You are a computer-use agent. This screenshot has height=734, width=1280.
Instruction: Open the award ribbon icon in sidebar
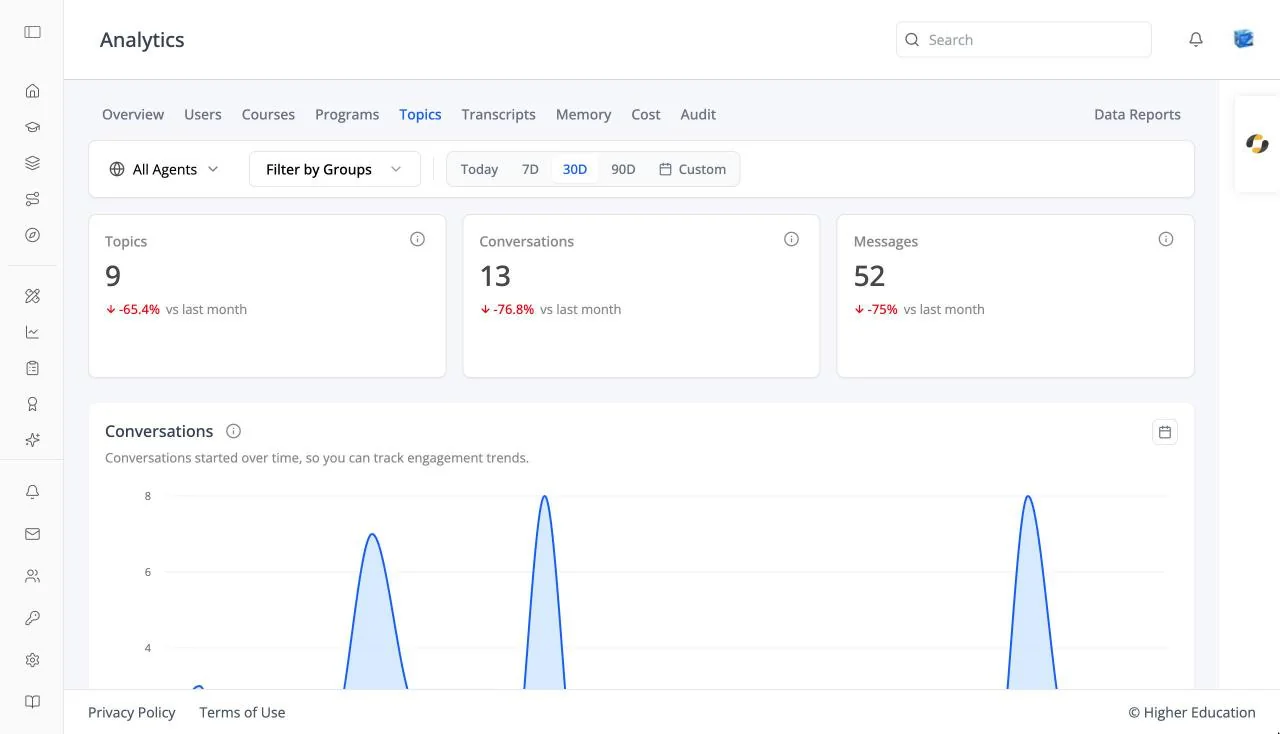(x=32, y=404)
